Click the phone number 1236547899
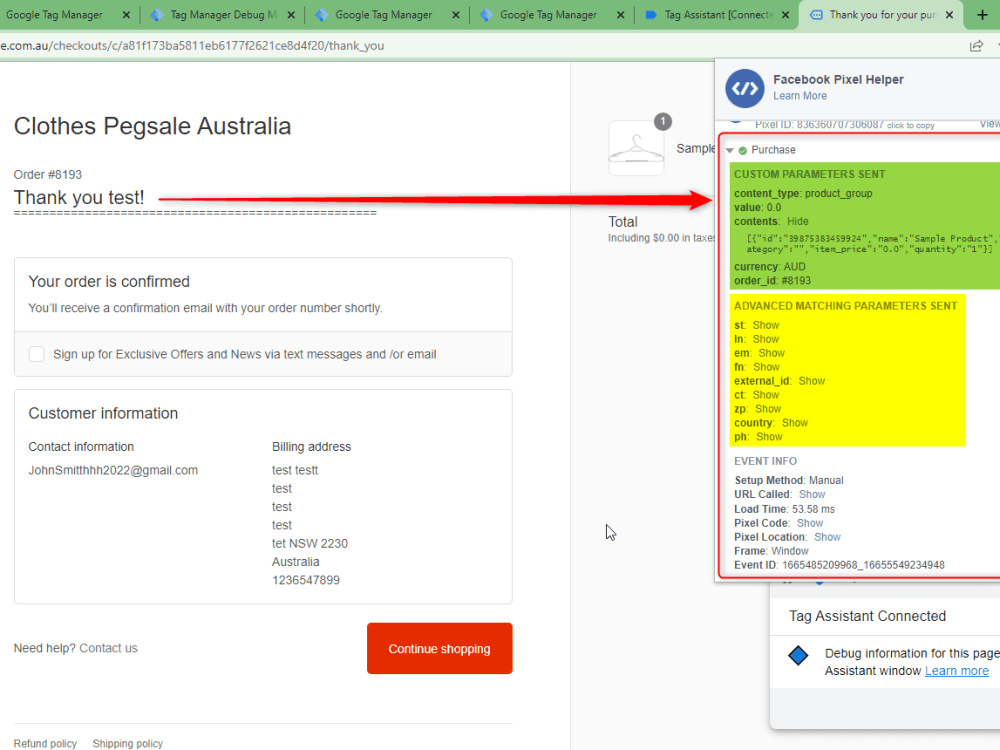This screenshot has width=1000, height=750. [x=305, y=580]
